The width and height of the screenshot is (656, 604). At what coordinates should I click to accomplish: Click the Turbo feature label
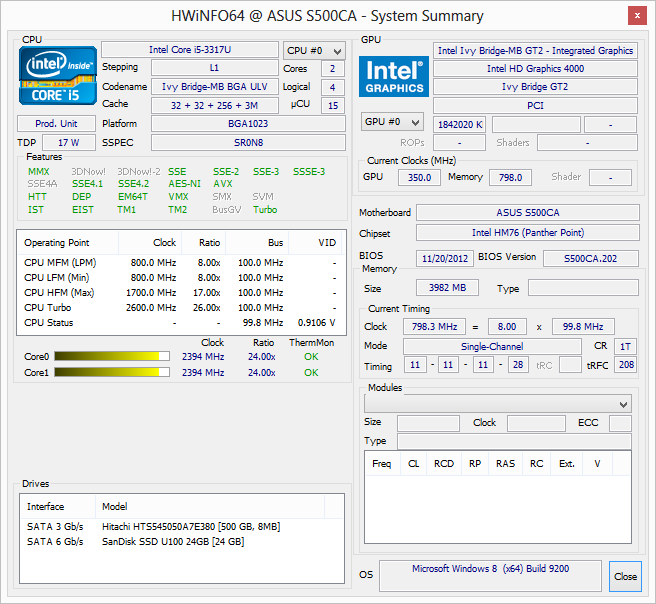(265, 210)
